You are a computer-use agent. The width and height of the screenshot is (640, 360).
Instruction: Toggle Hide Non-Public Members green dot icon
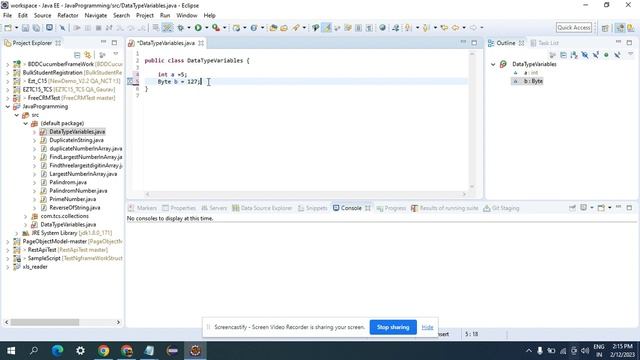[x=606, y=55]
